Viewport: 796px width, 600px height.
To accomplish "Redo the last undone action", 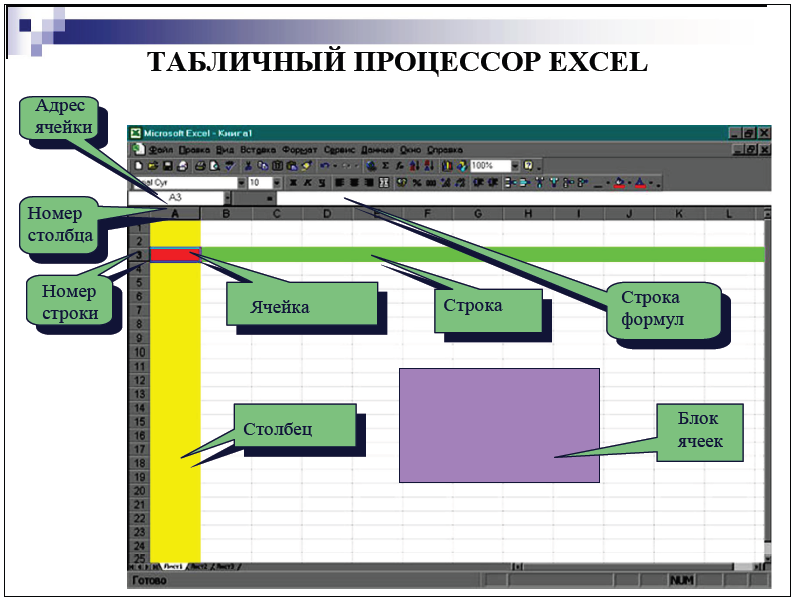I will coord(347,165).
